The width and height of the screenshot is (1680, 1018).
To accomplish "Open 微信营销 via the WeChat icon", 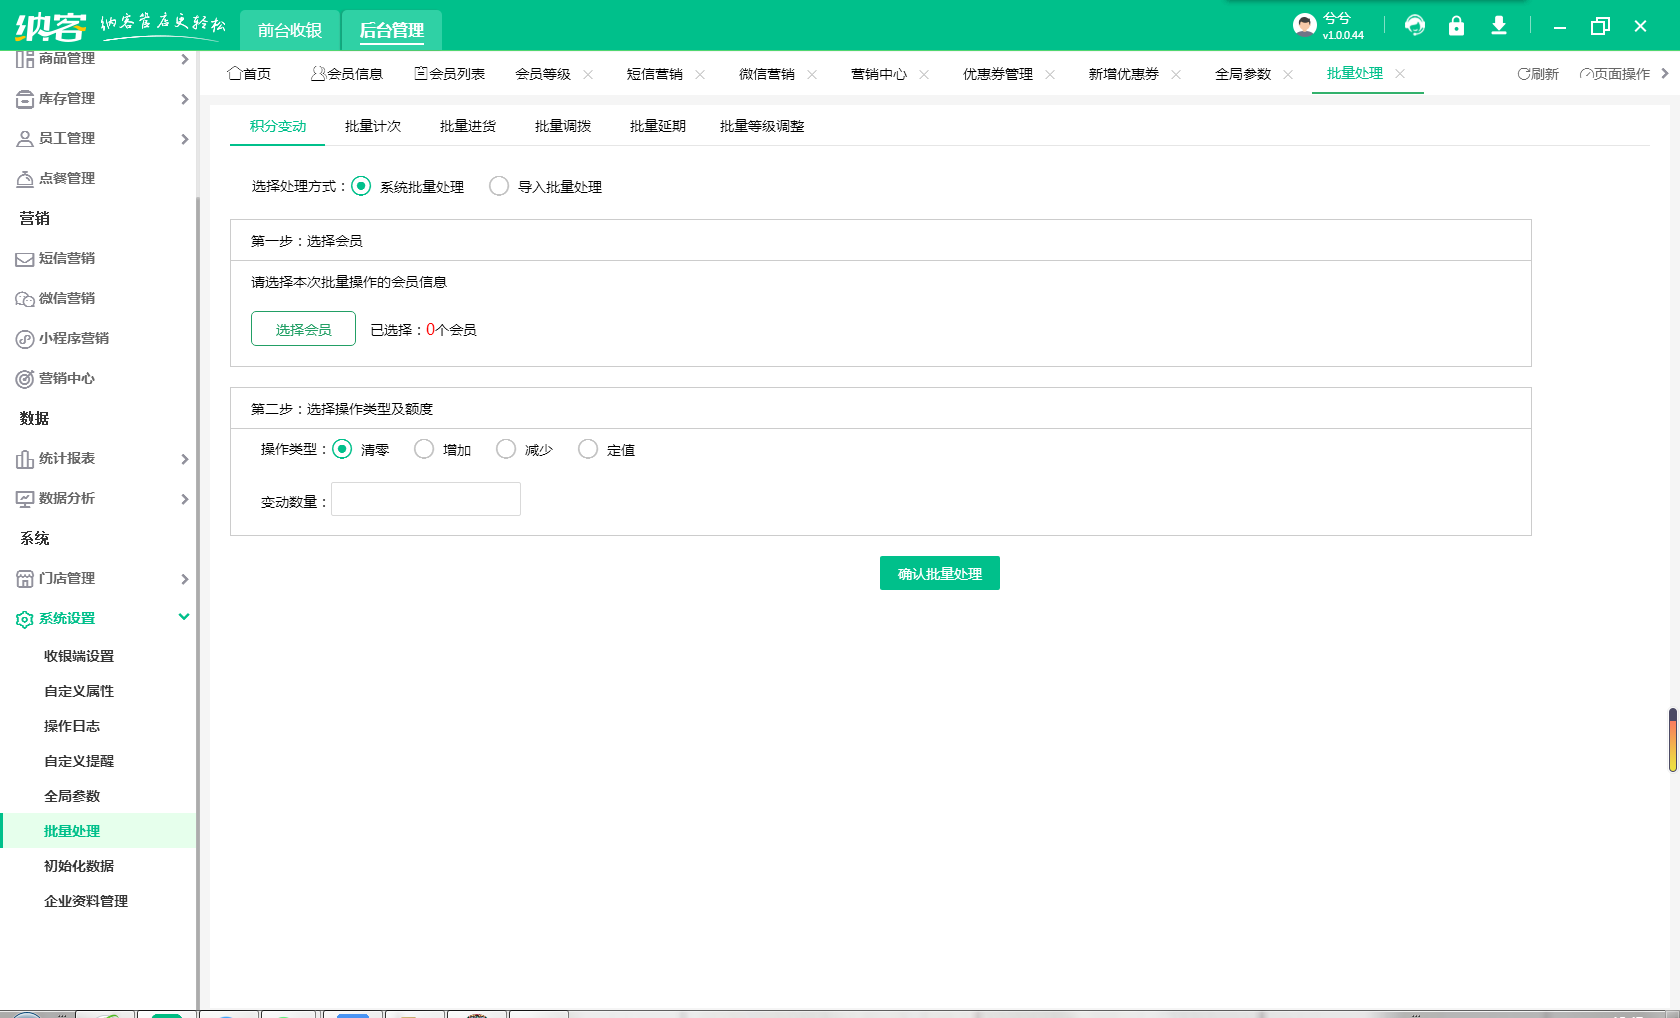I will (x=24, y=298).
